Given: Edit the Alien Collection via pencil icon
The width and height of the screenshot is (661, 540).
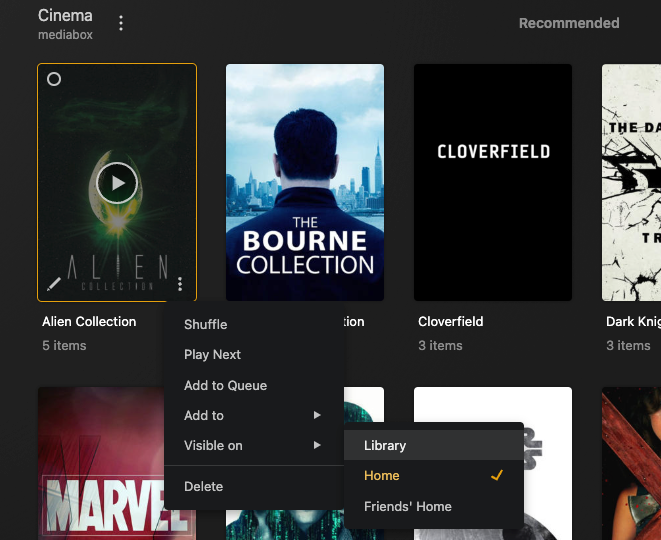Looking at the screenshot, I should (54, 284).
